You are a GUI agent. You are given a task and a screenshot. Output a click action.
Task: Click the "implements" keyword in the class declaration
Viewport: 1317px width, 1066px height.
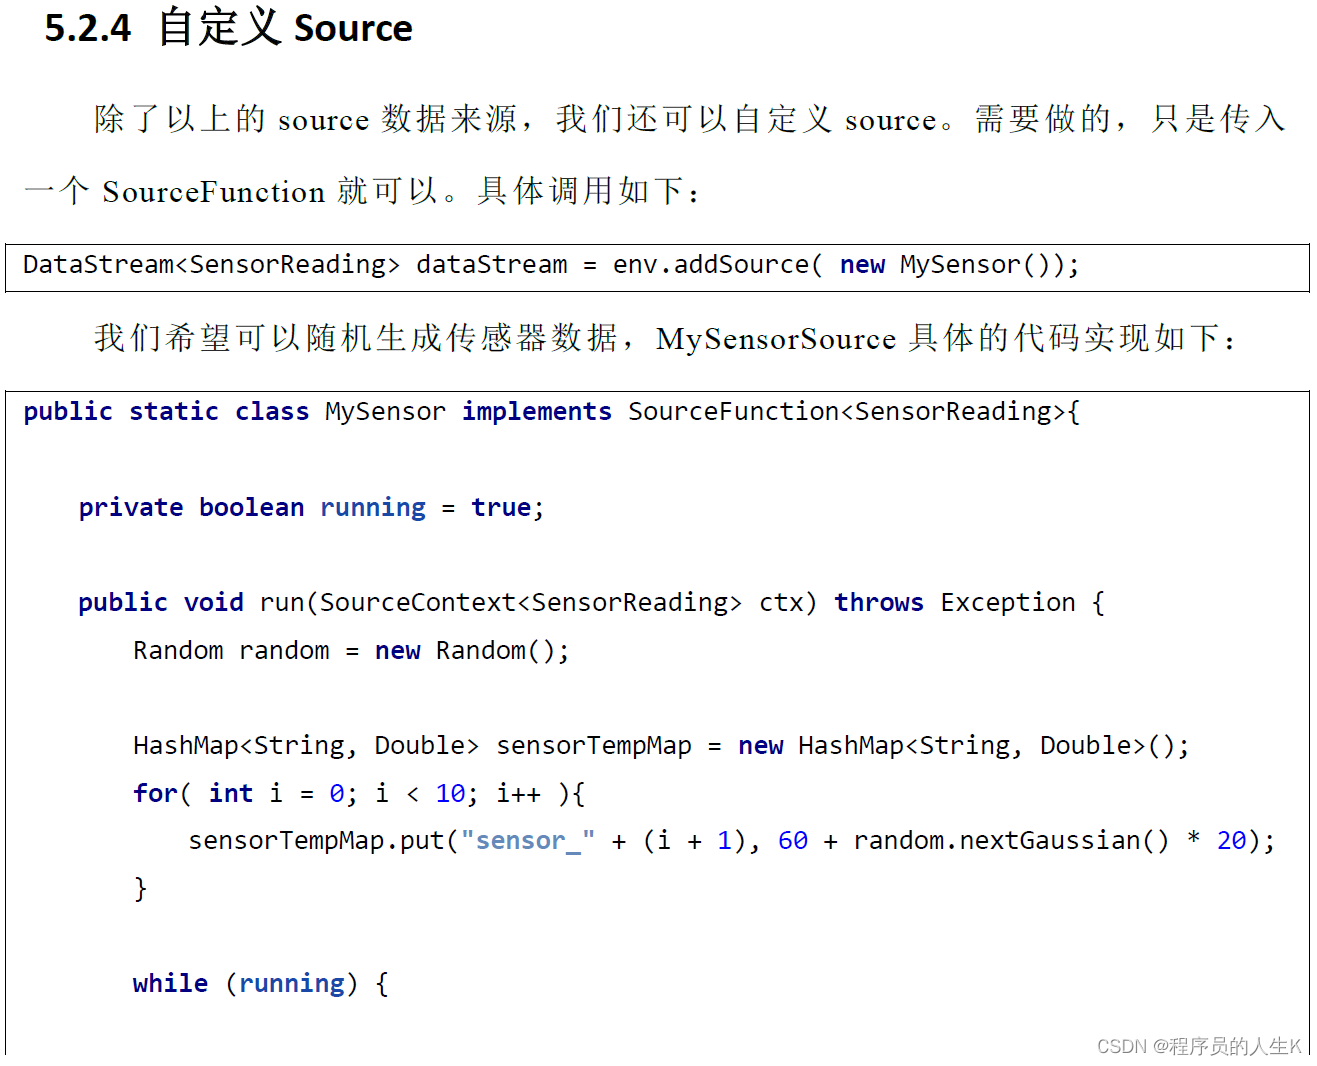(x=536, y=412)
